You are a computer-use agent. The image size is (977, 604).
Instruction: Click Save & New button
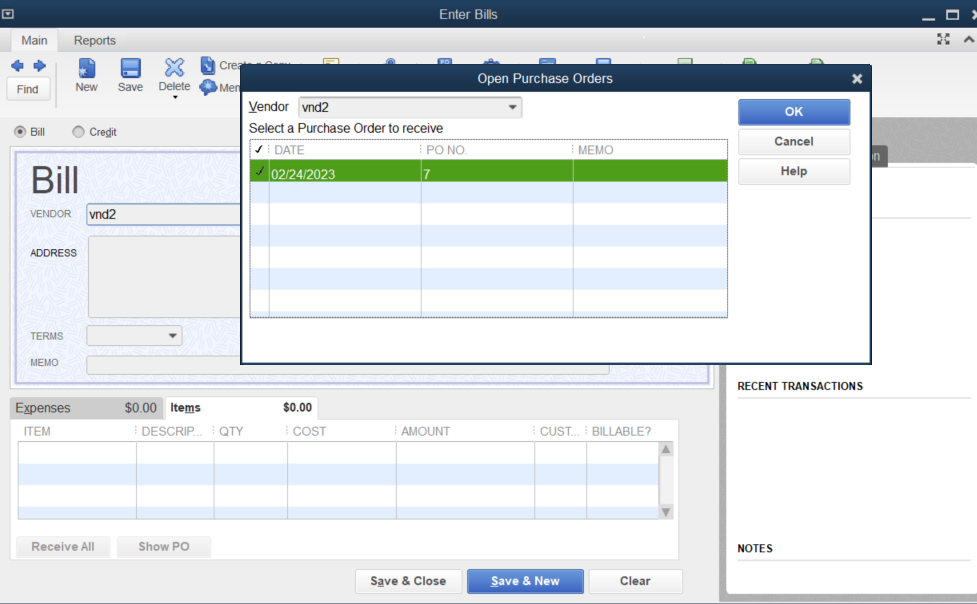525,581
